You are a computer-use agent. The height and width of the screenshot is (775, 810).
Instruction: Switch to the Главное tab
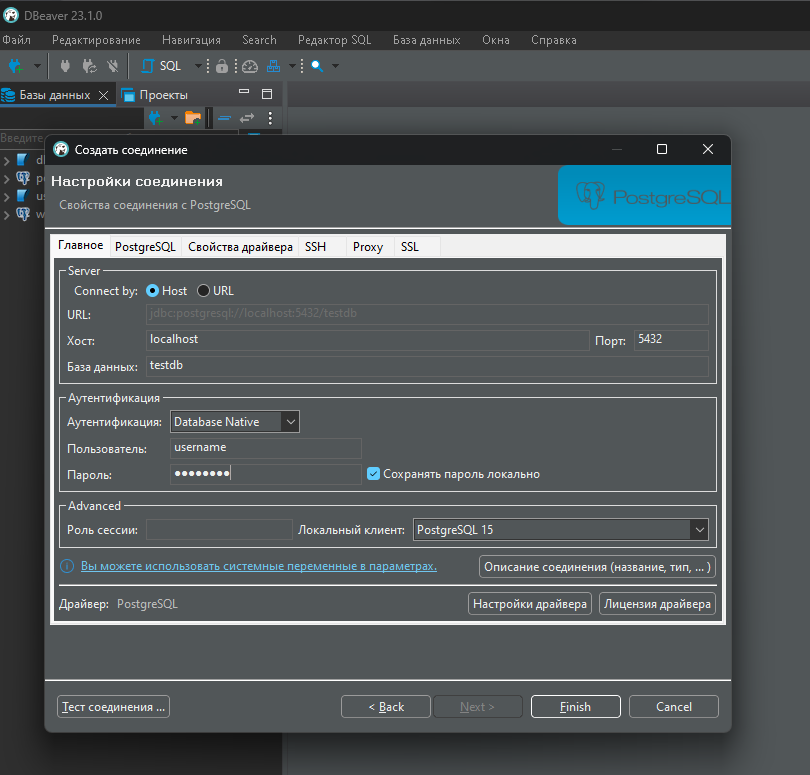81,245
